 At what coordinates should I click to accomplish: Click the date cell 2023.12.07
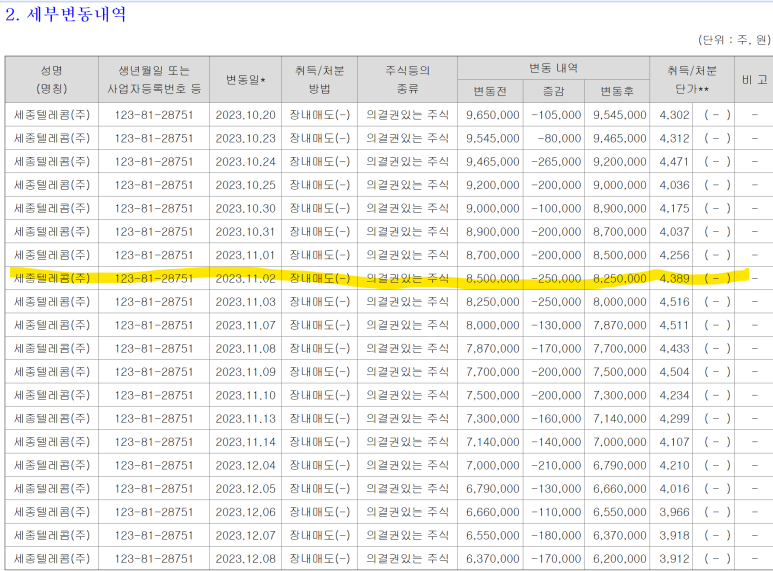click(246, 535)
